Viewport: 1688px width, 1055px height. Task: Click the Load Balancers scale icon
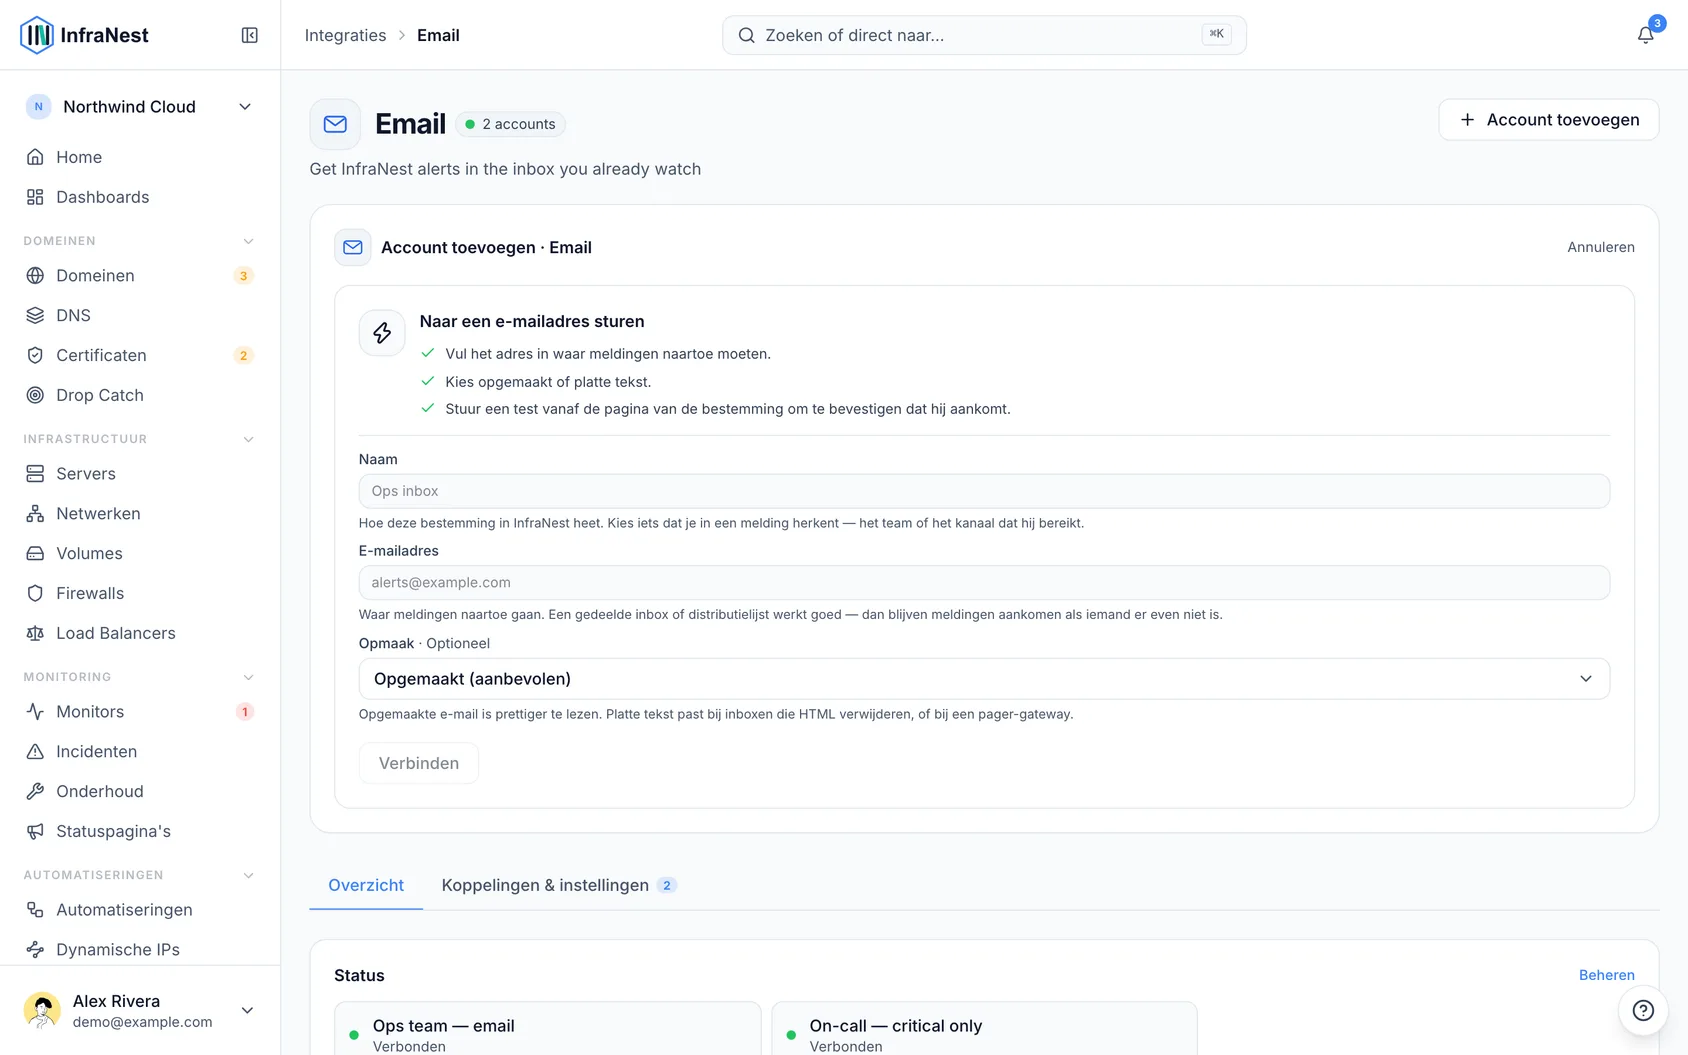point(35,633)
